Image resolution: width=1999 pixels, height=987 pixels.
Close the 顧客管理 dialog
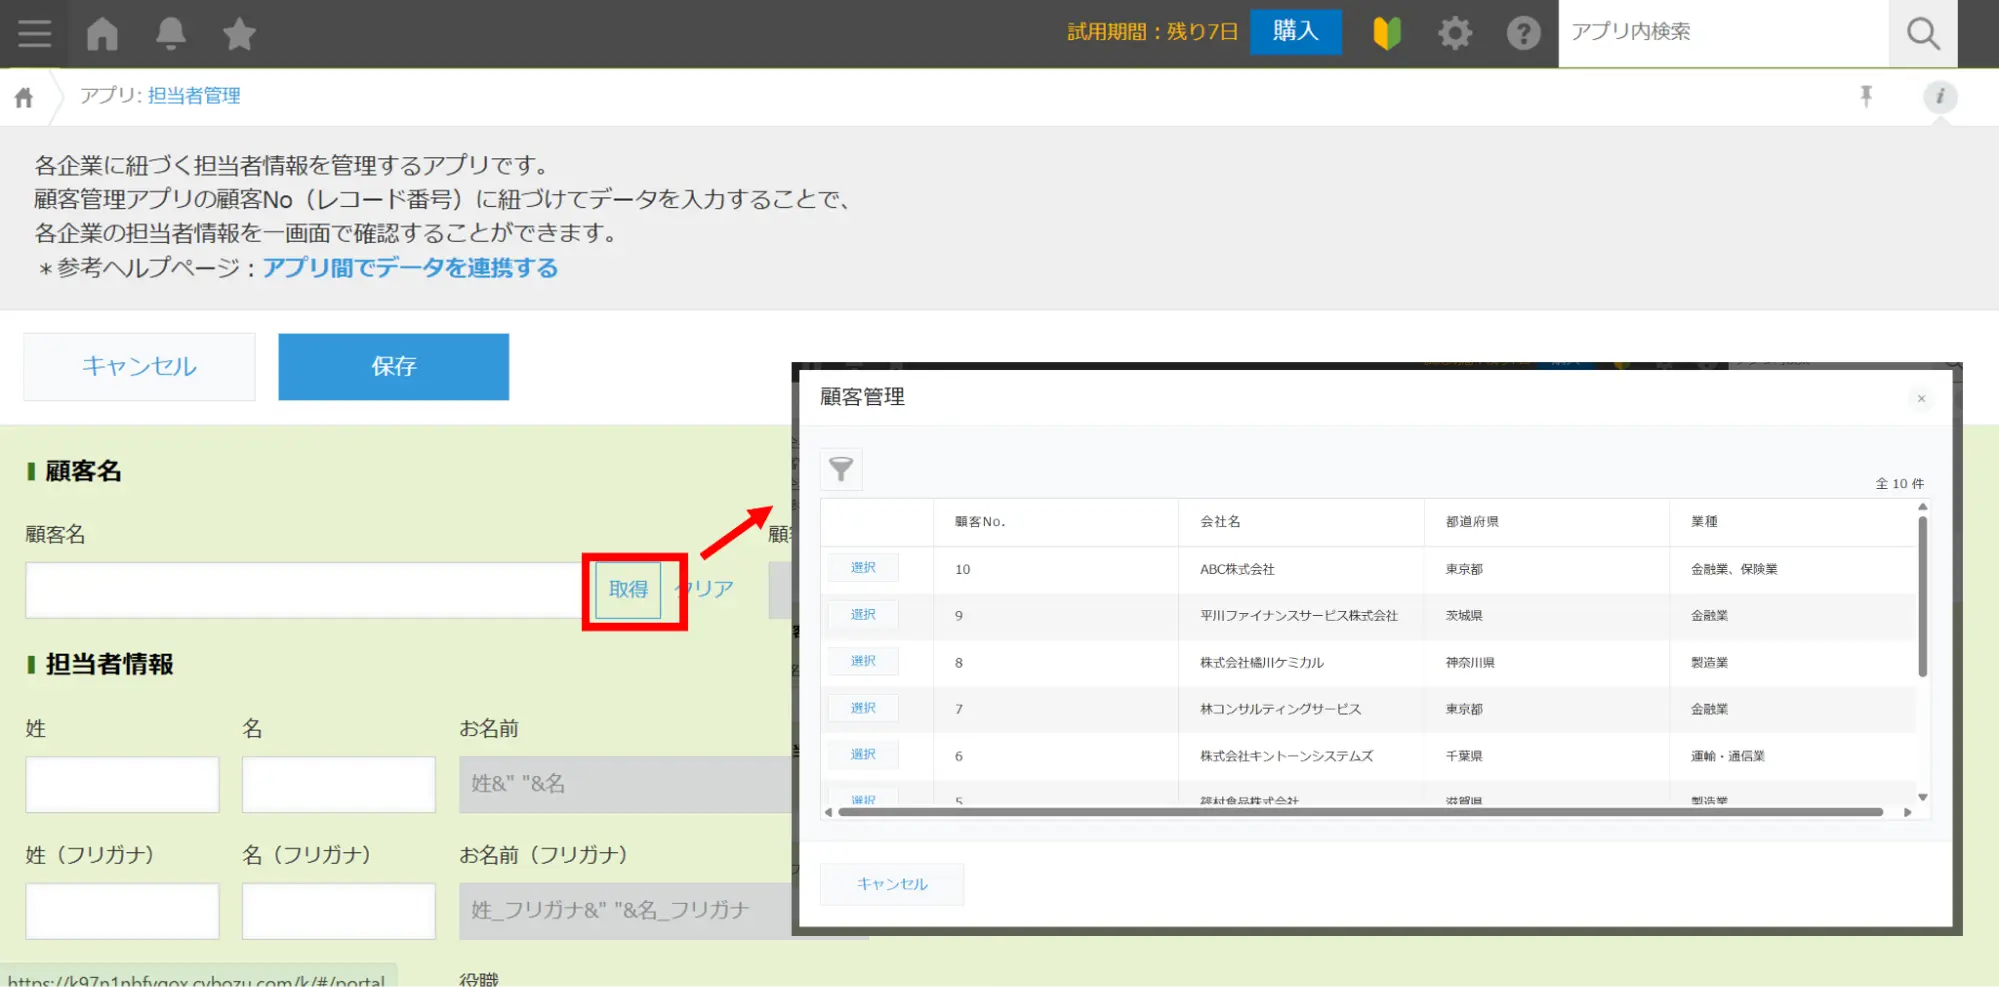pyautogui.click(x=1921, y=399)
